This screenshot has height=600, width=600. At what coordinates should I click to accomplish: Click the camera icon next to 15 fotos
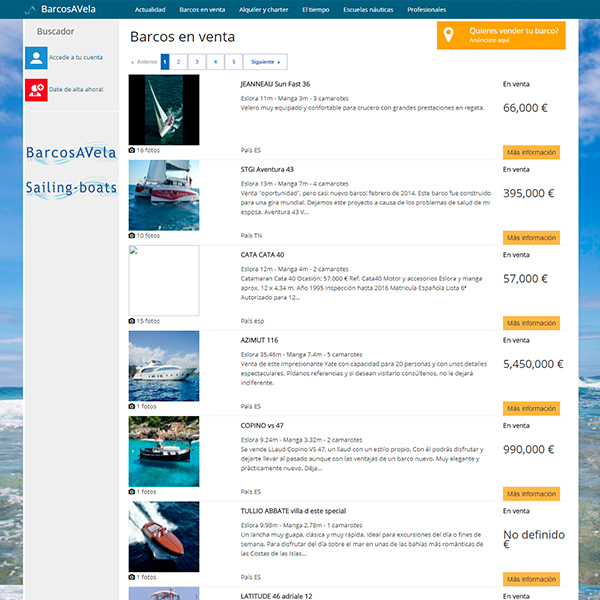[132, 321]
